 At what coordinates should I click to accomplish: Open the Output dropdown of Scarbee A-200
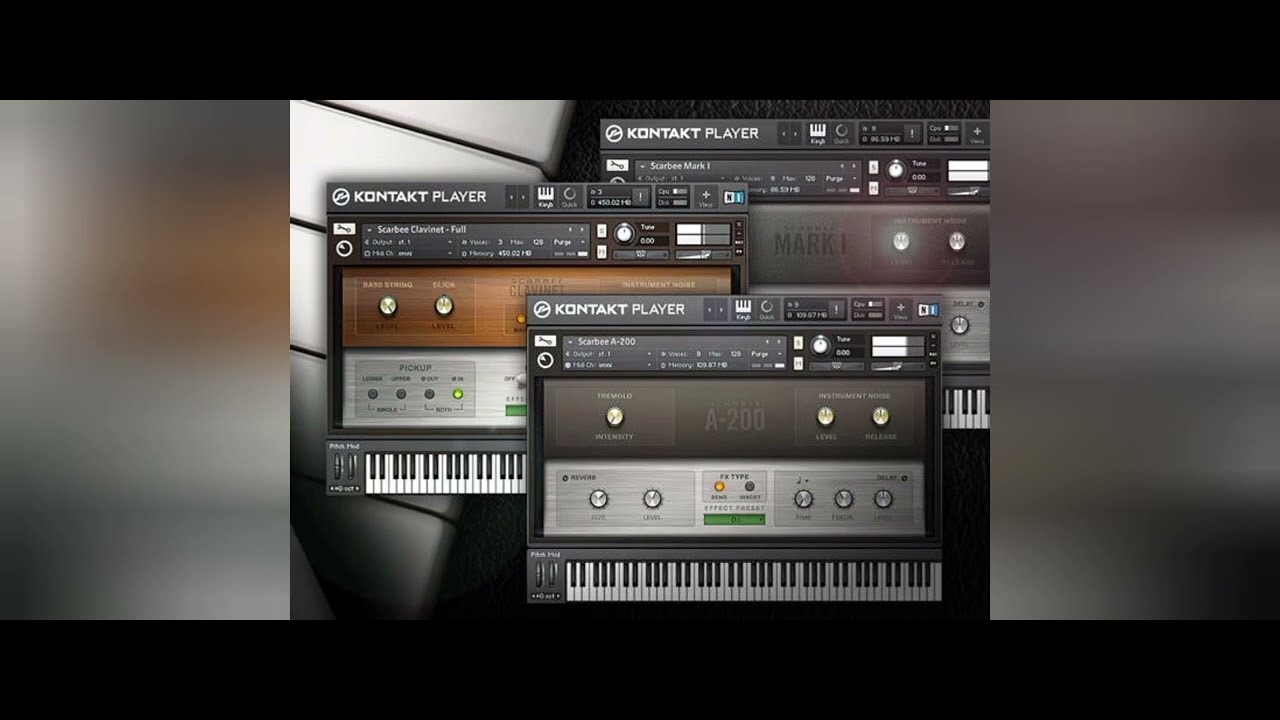pos(609,354)
